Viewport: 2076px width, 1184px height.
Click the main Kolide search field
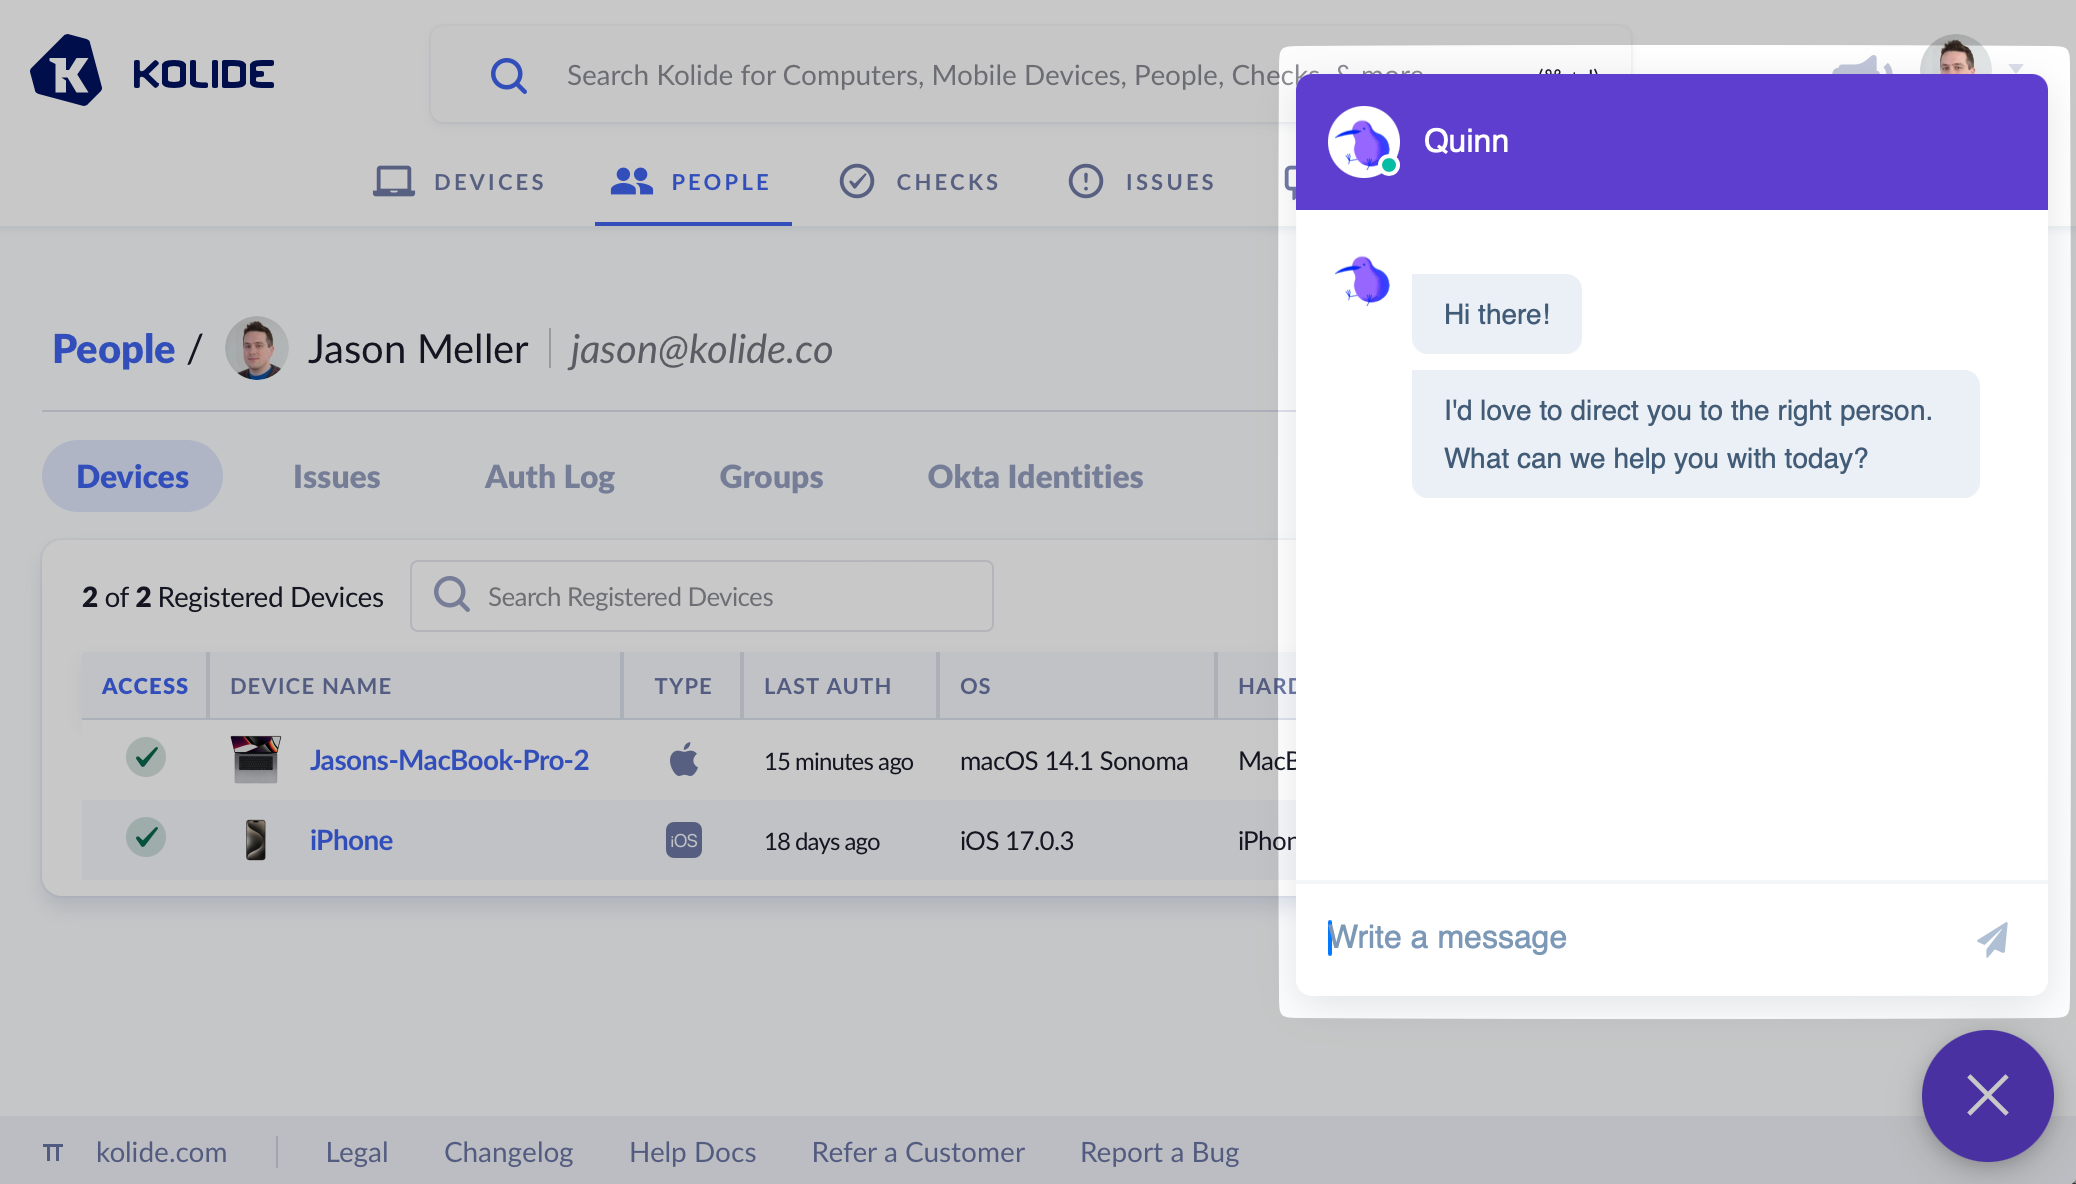coord(1030,74)
